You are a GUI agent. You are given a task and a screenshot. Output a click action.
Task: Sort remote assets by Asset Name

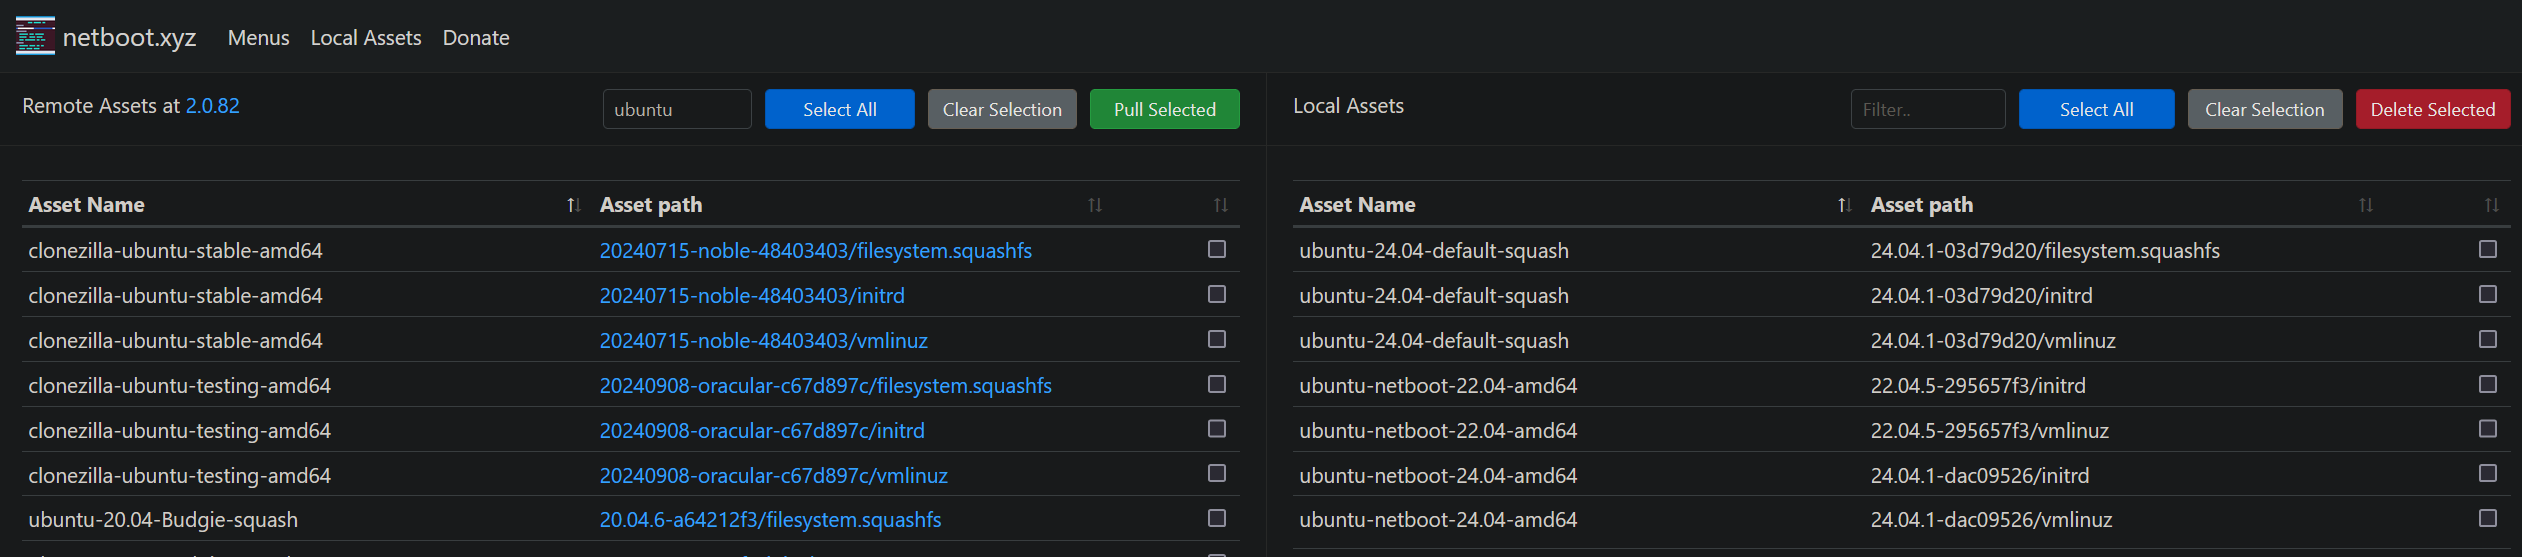[573, 205]
